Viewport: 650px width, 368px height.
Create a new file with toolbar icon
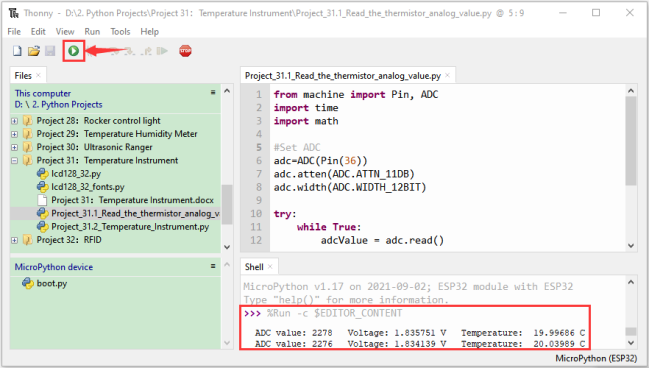pos(17,51)
